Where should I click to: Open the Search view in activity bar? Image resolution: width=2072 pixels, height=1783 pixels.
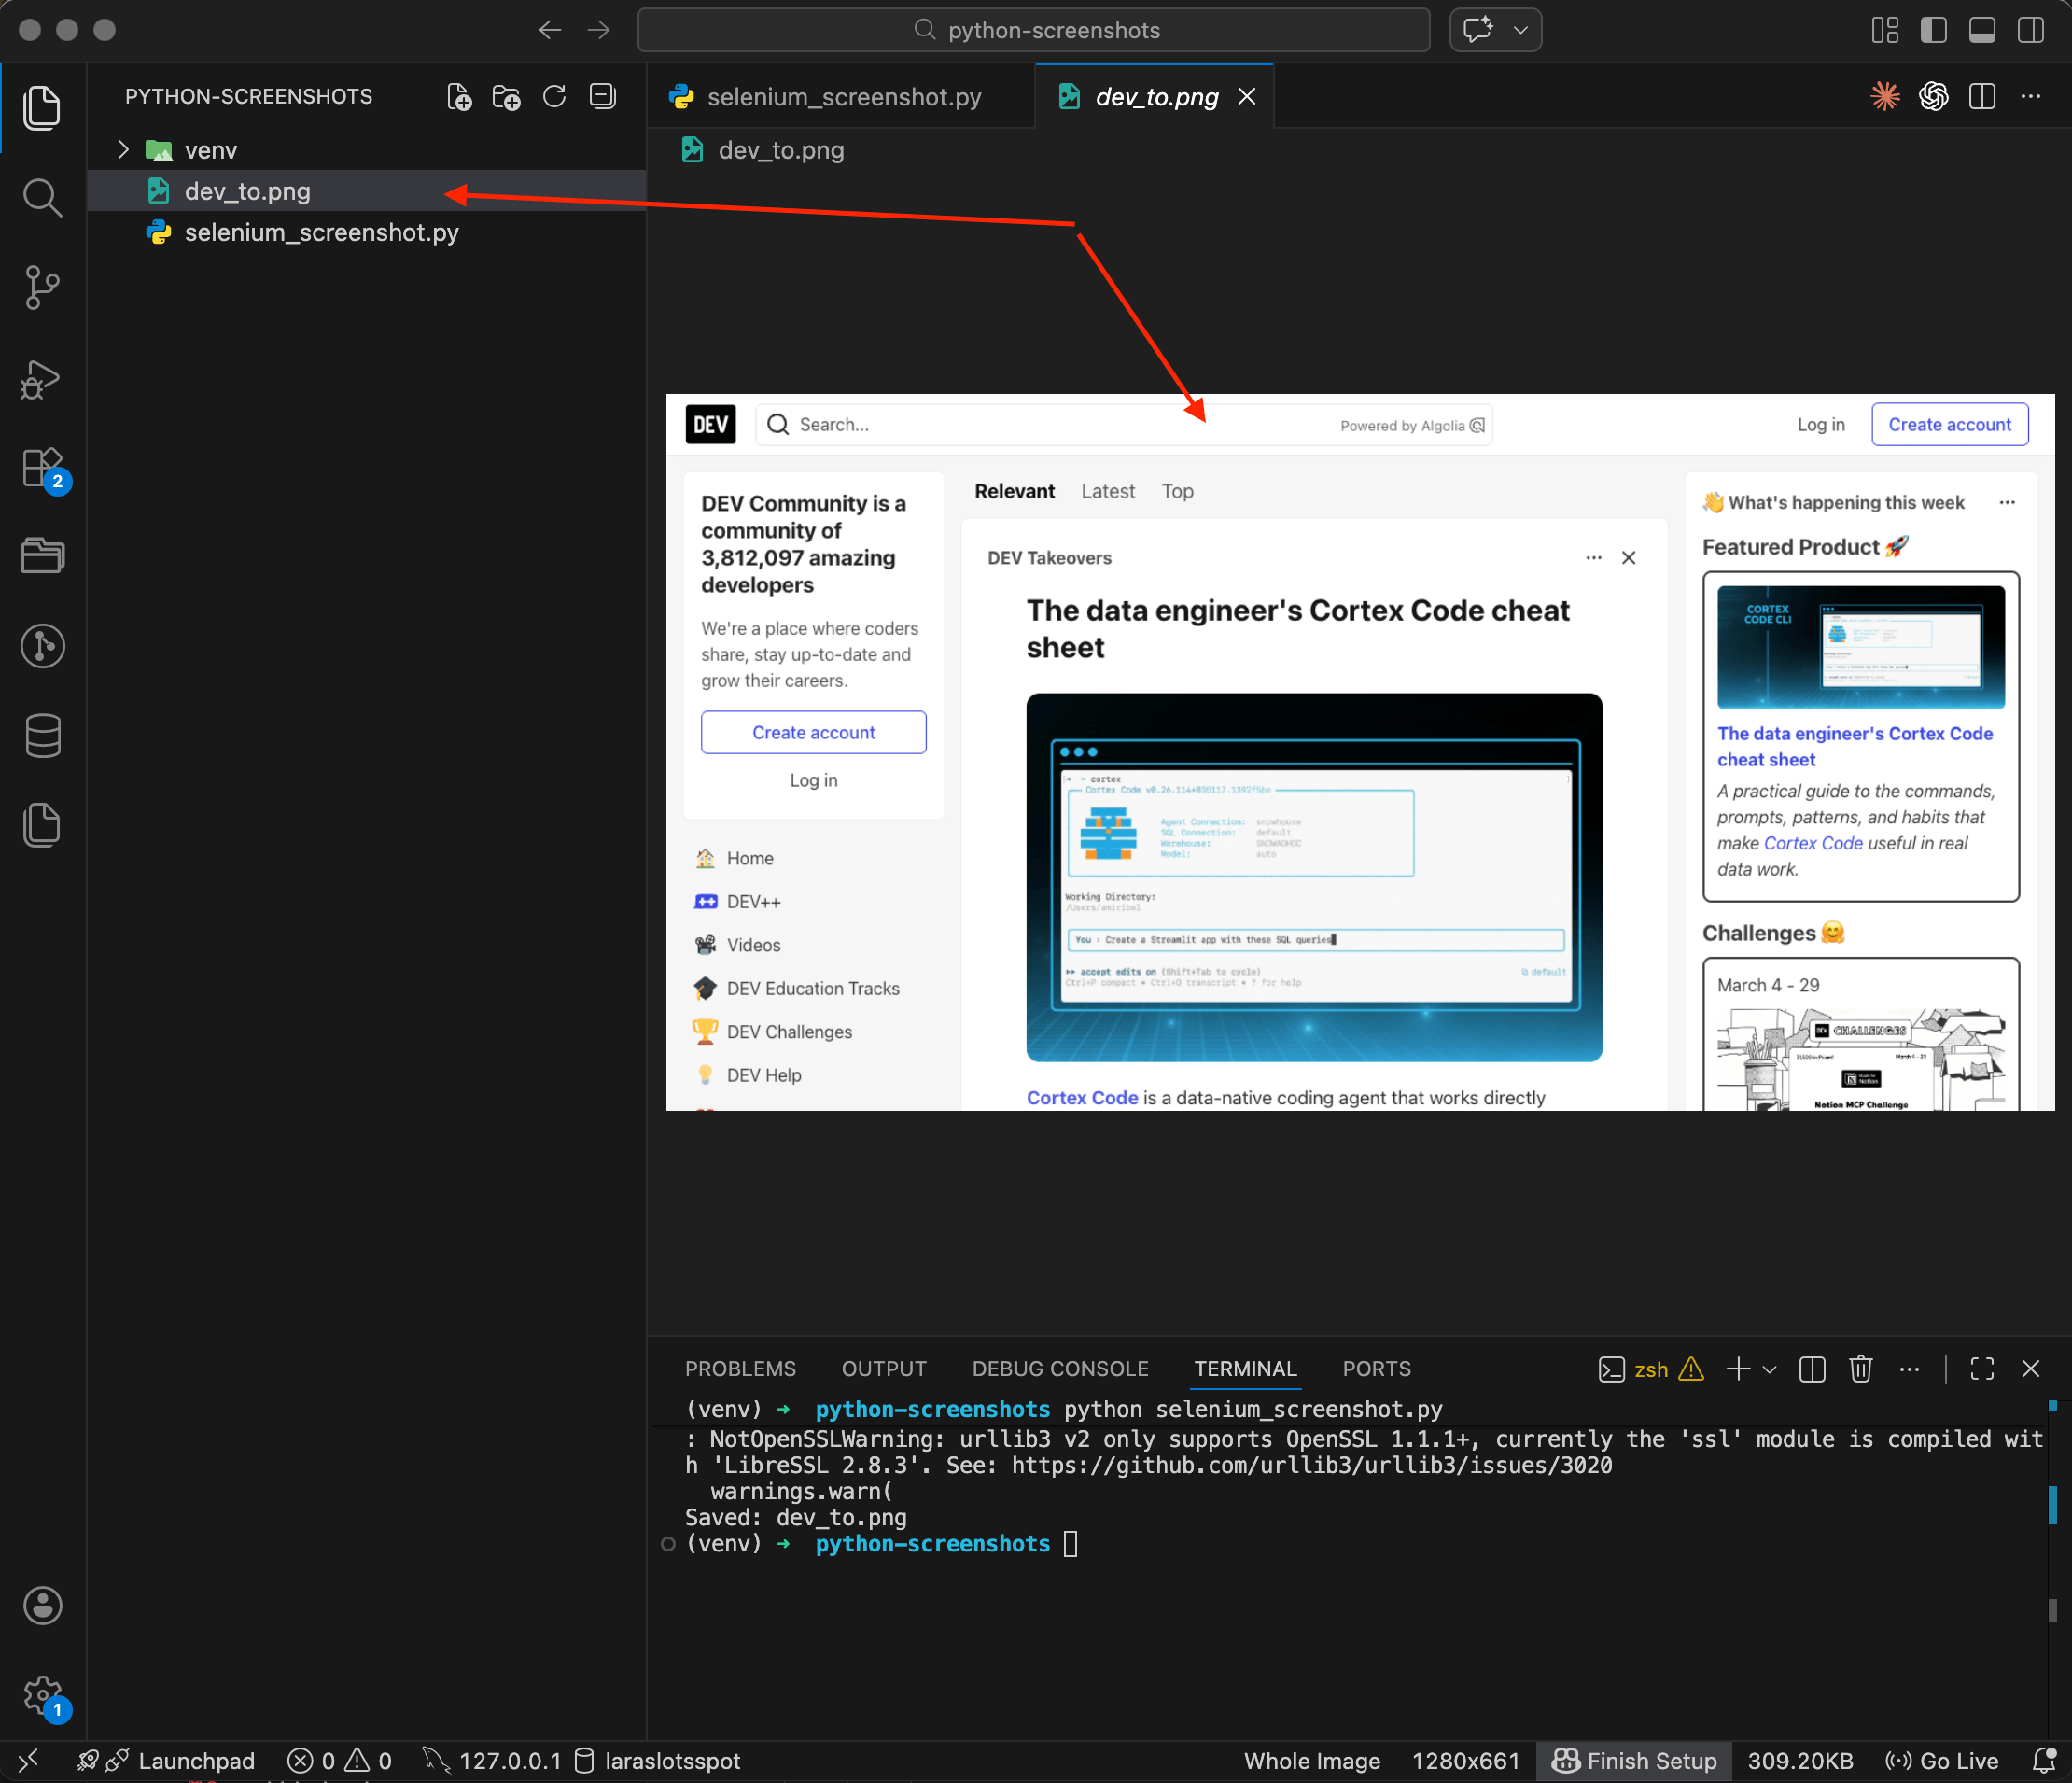point(42,197)
